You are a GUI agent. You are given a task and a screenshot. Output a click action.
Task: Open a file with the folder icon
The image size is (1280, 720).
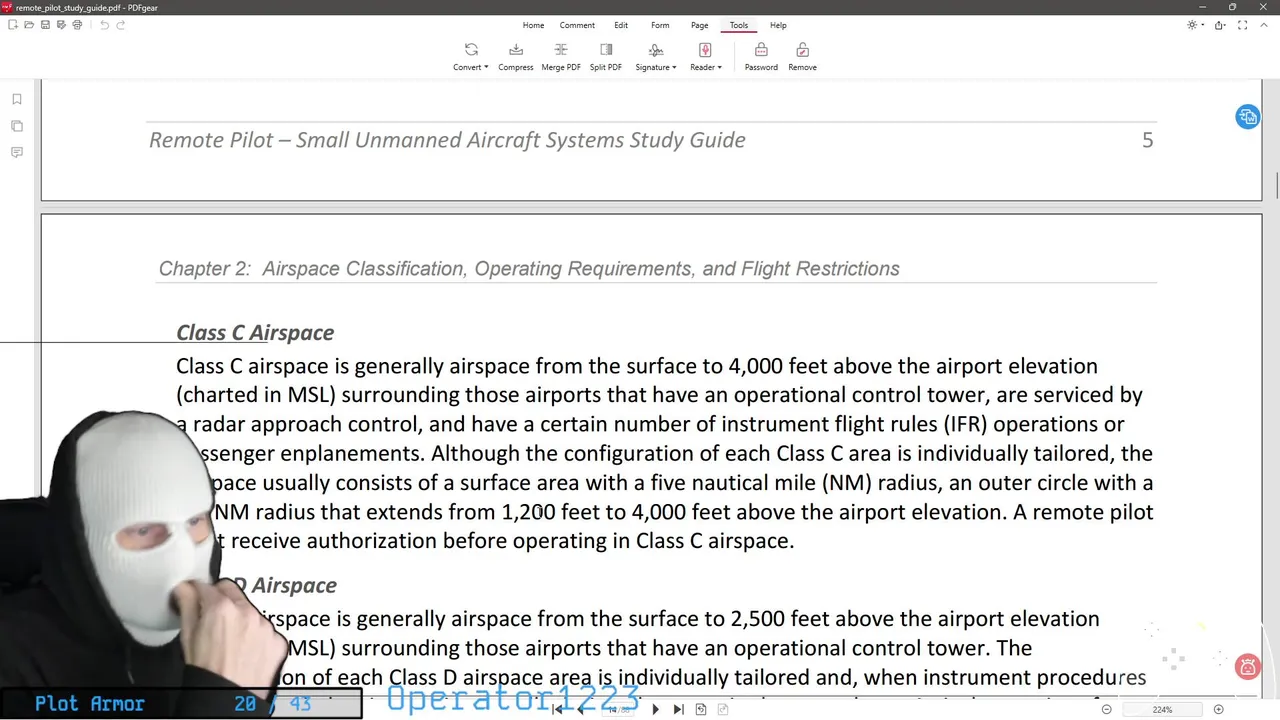[29, 25]
